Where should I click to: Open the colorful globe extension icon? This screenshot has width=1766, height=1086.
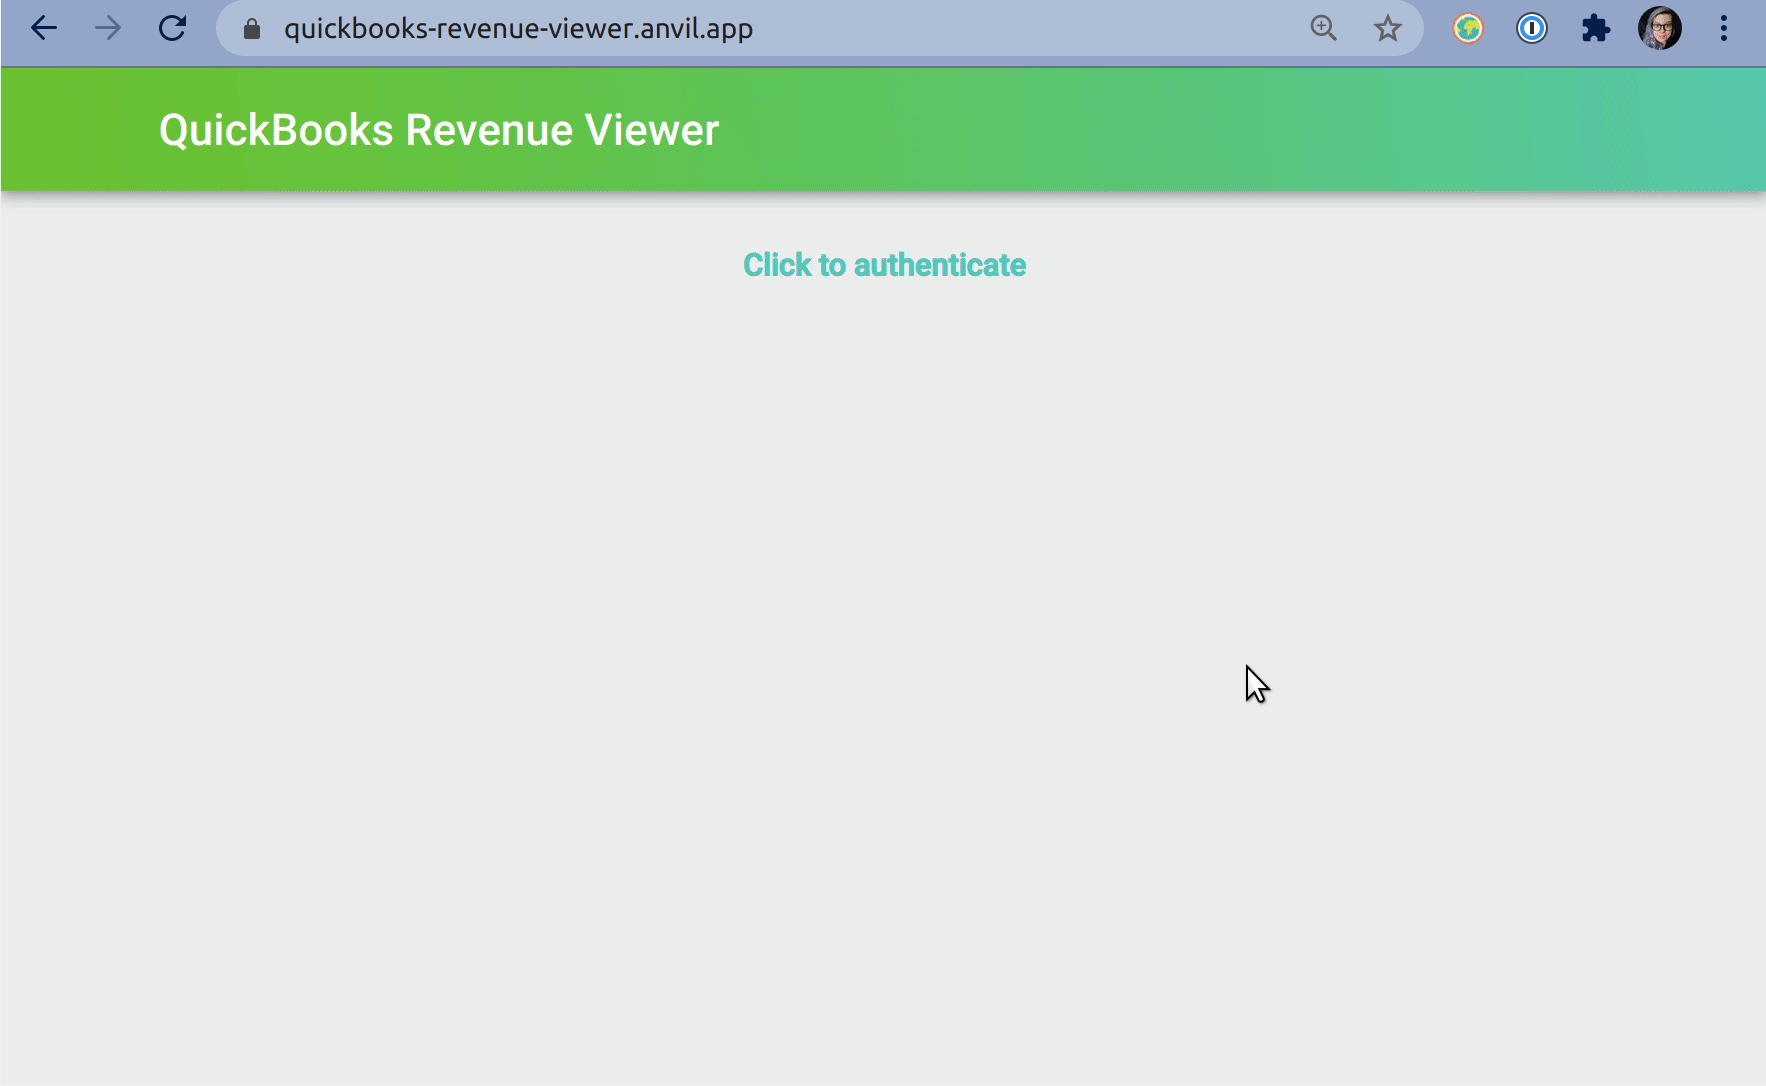pos(1468,28)
